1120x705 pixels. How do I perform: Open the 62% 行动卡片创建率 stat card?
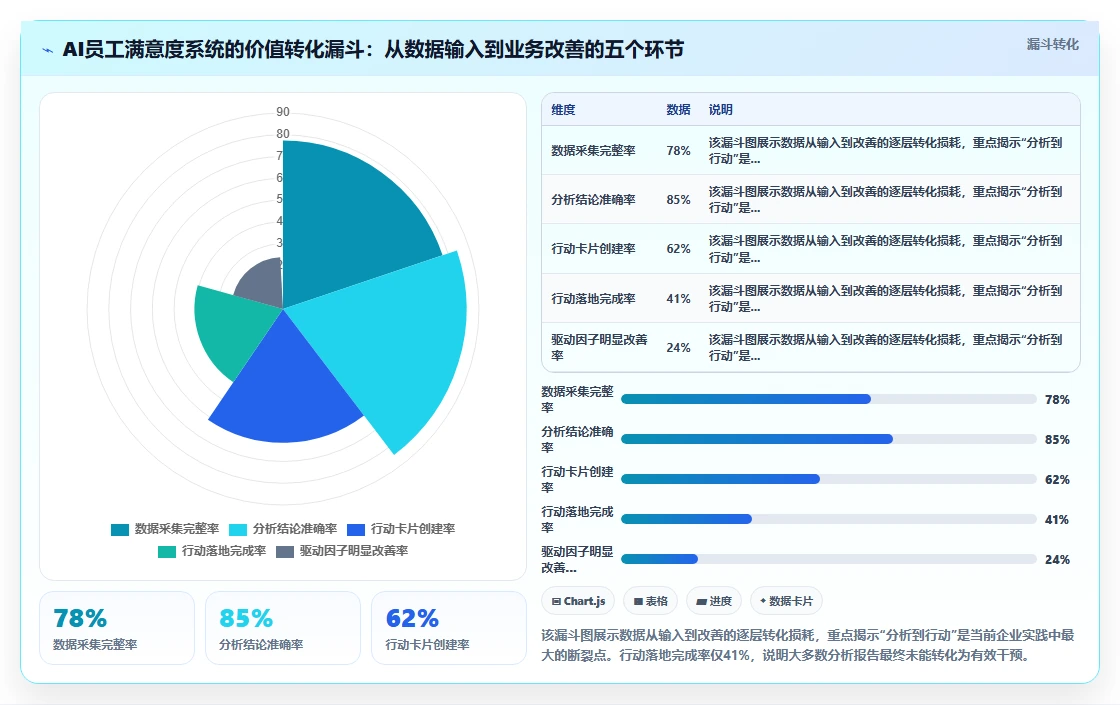449,628
